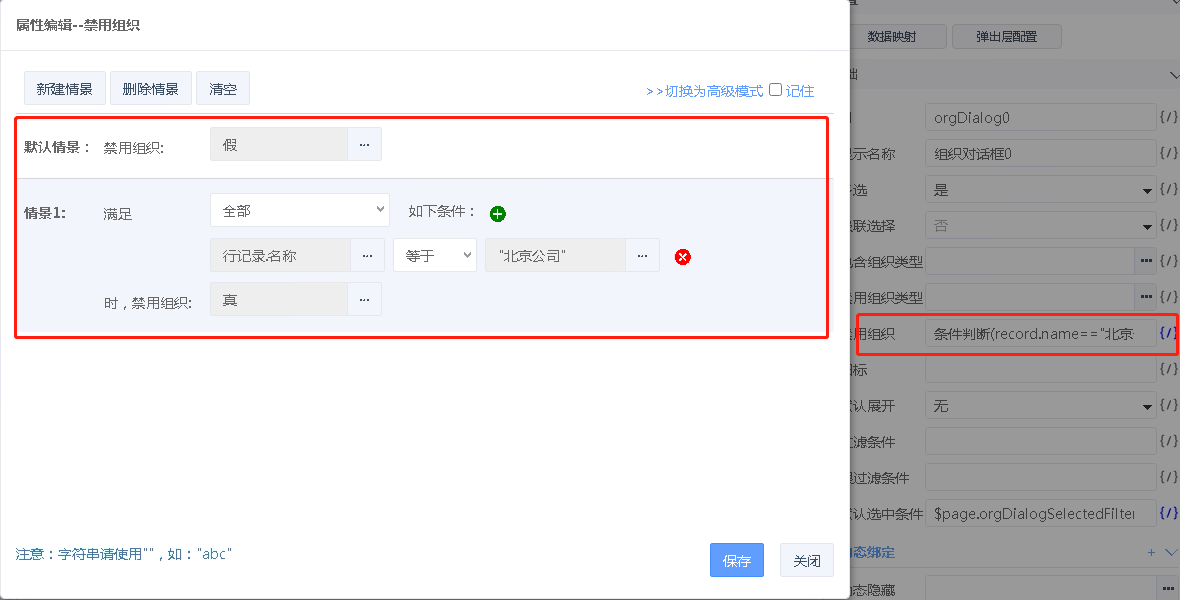This screenshot has width=1180, height=600.
Task: Click expression icon beside 禁用组织 property
Action: click(1167, 334)
